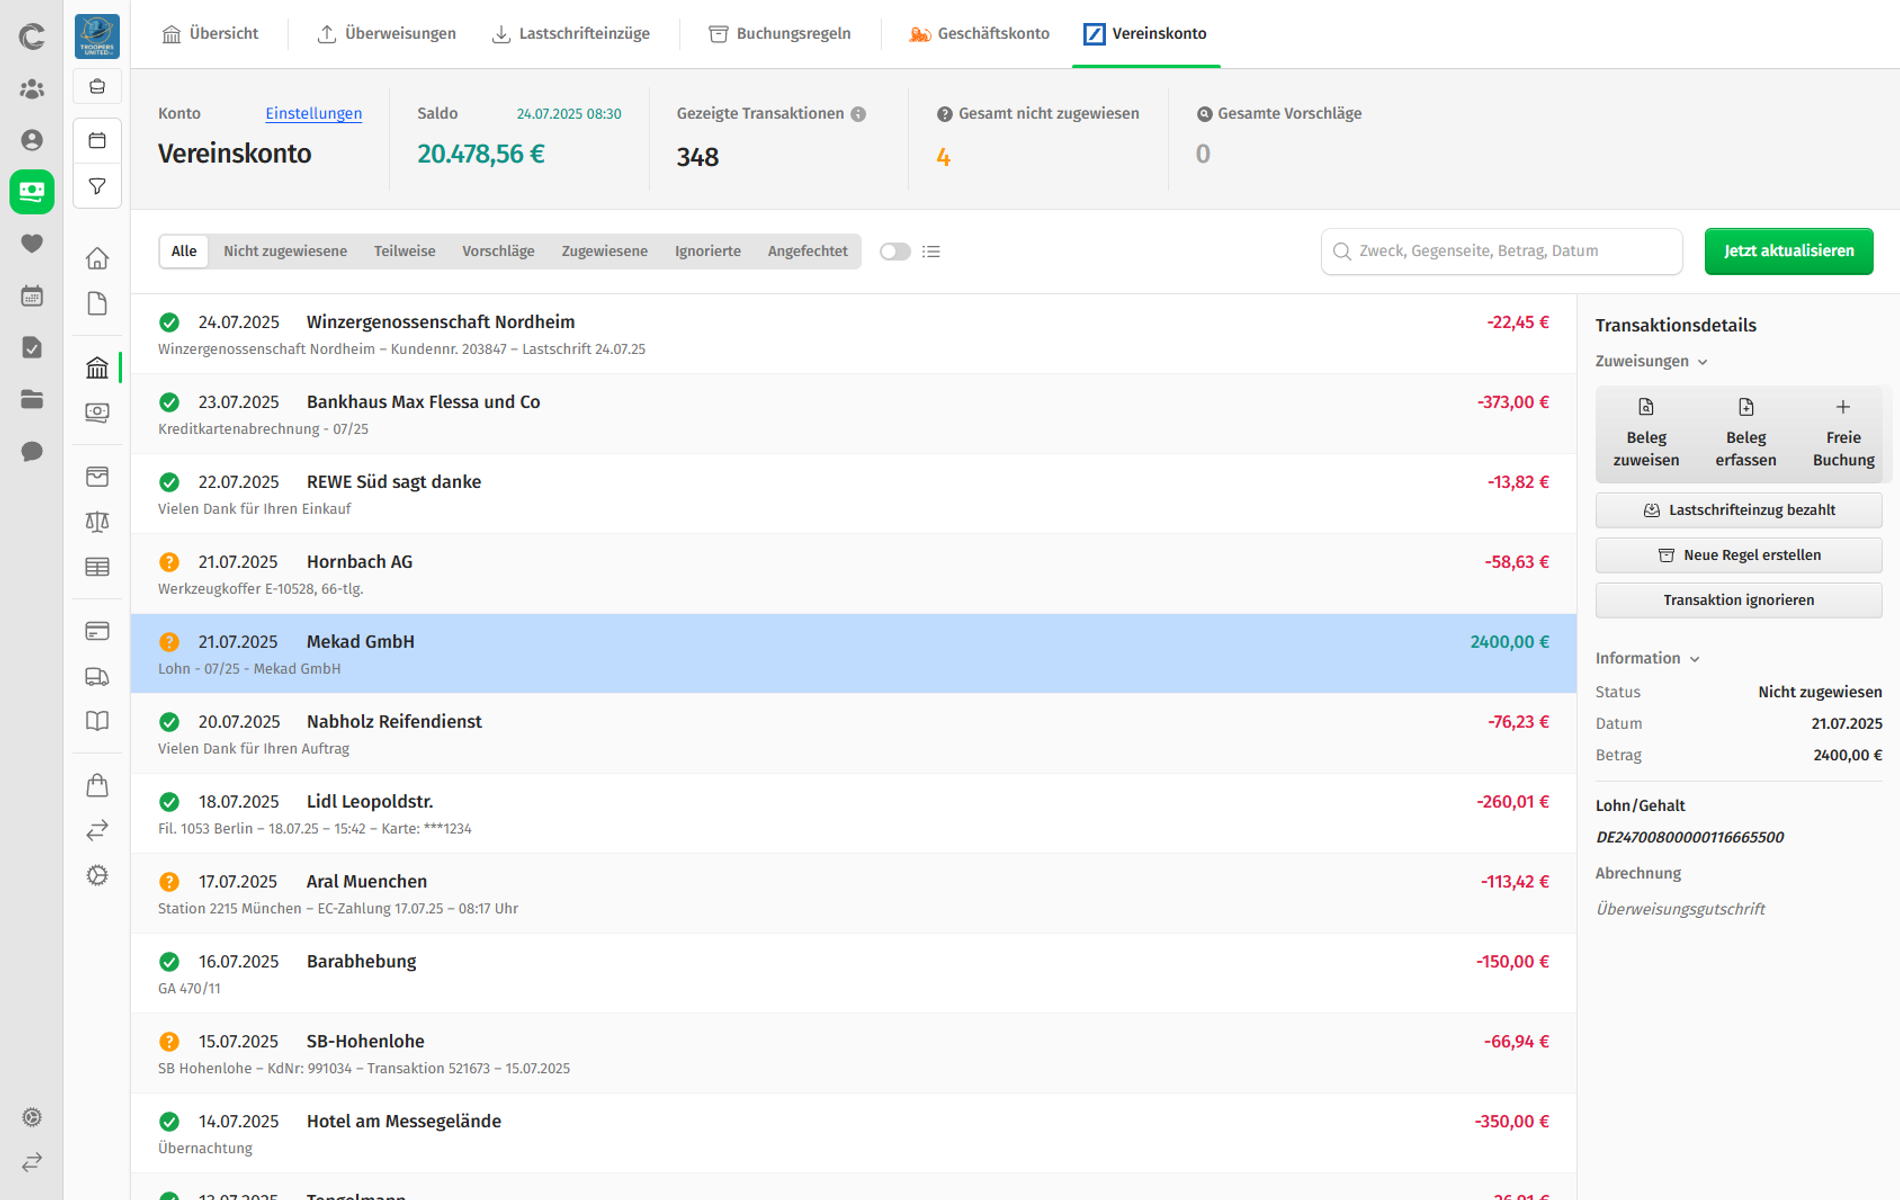
Task: Open the Einstellungen link
Action: pos(313,113)
